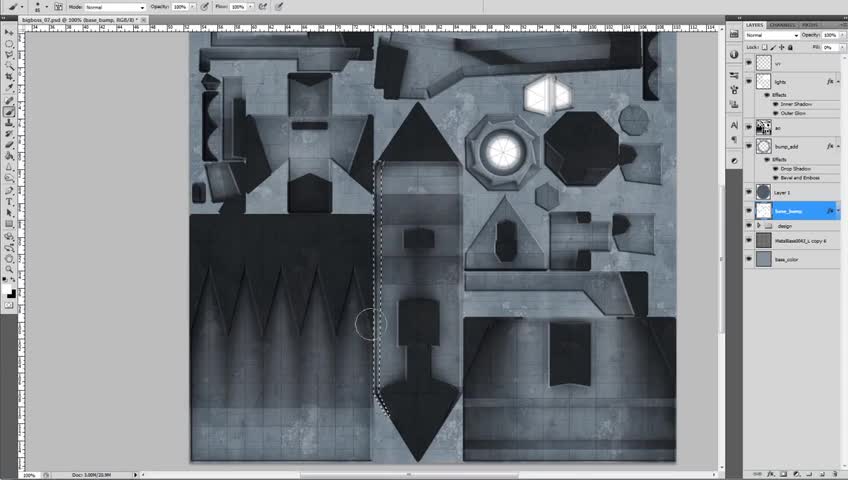Select the Type tool

click(9, 202)
